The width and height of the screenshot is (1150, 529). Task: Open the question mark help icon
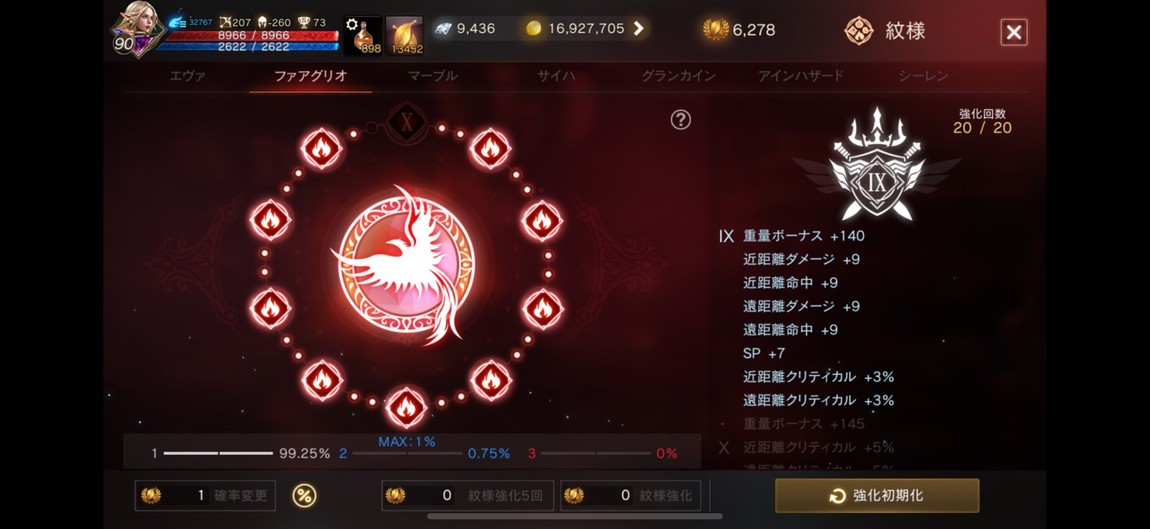pyautogui.click(x=681, y=120)
